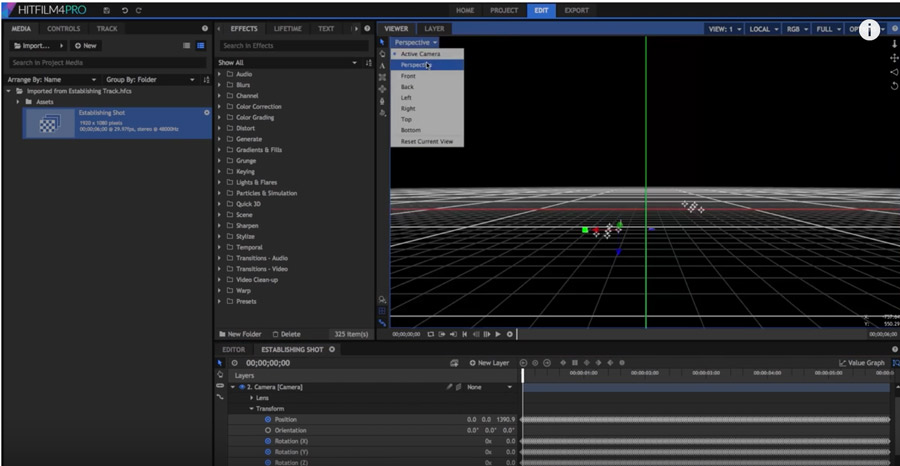Expand the Lens property group

tap(252, 397)
